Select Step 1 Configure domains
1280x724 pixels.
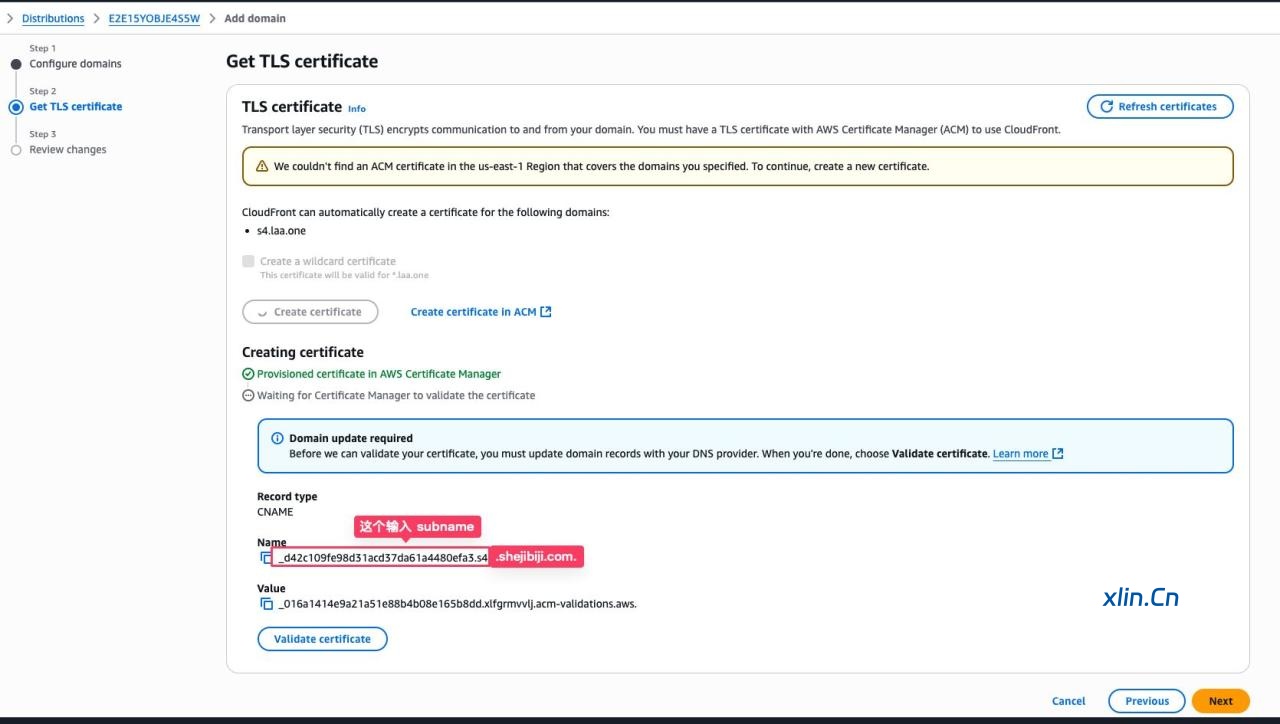75,64
